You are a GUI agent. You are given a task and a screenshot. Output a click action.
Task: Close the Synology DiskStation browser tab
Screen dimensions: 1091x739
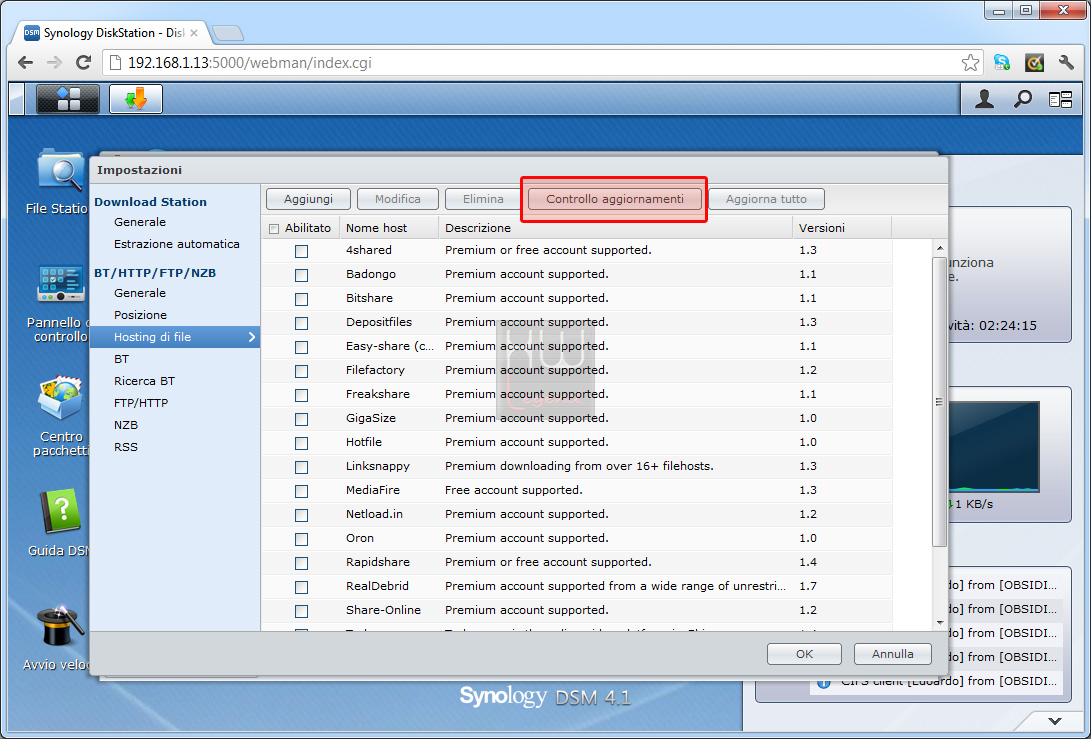coord(194,33)
